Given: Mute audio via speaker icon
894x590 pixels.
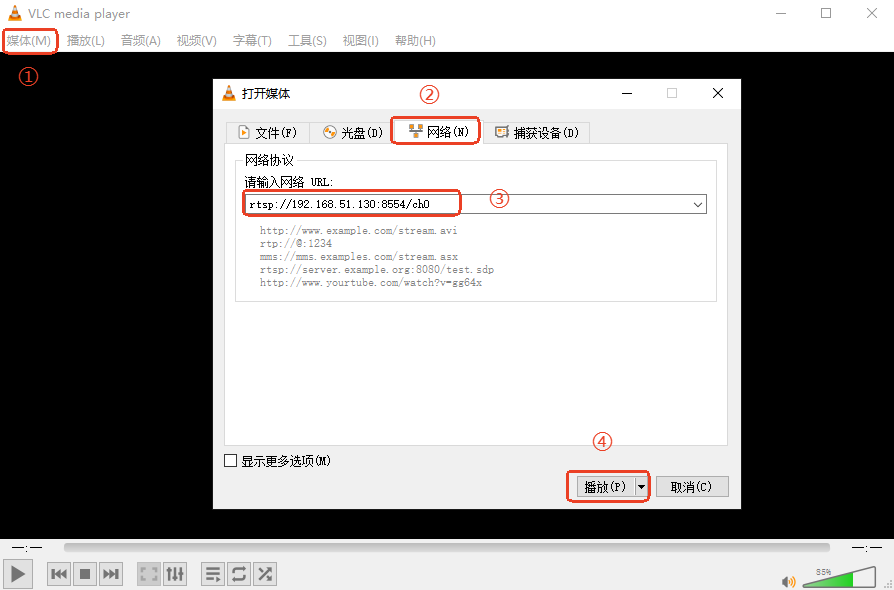Looking at the screenshot, I should pyautogui.click(x=789, y=581).
